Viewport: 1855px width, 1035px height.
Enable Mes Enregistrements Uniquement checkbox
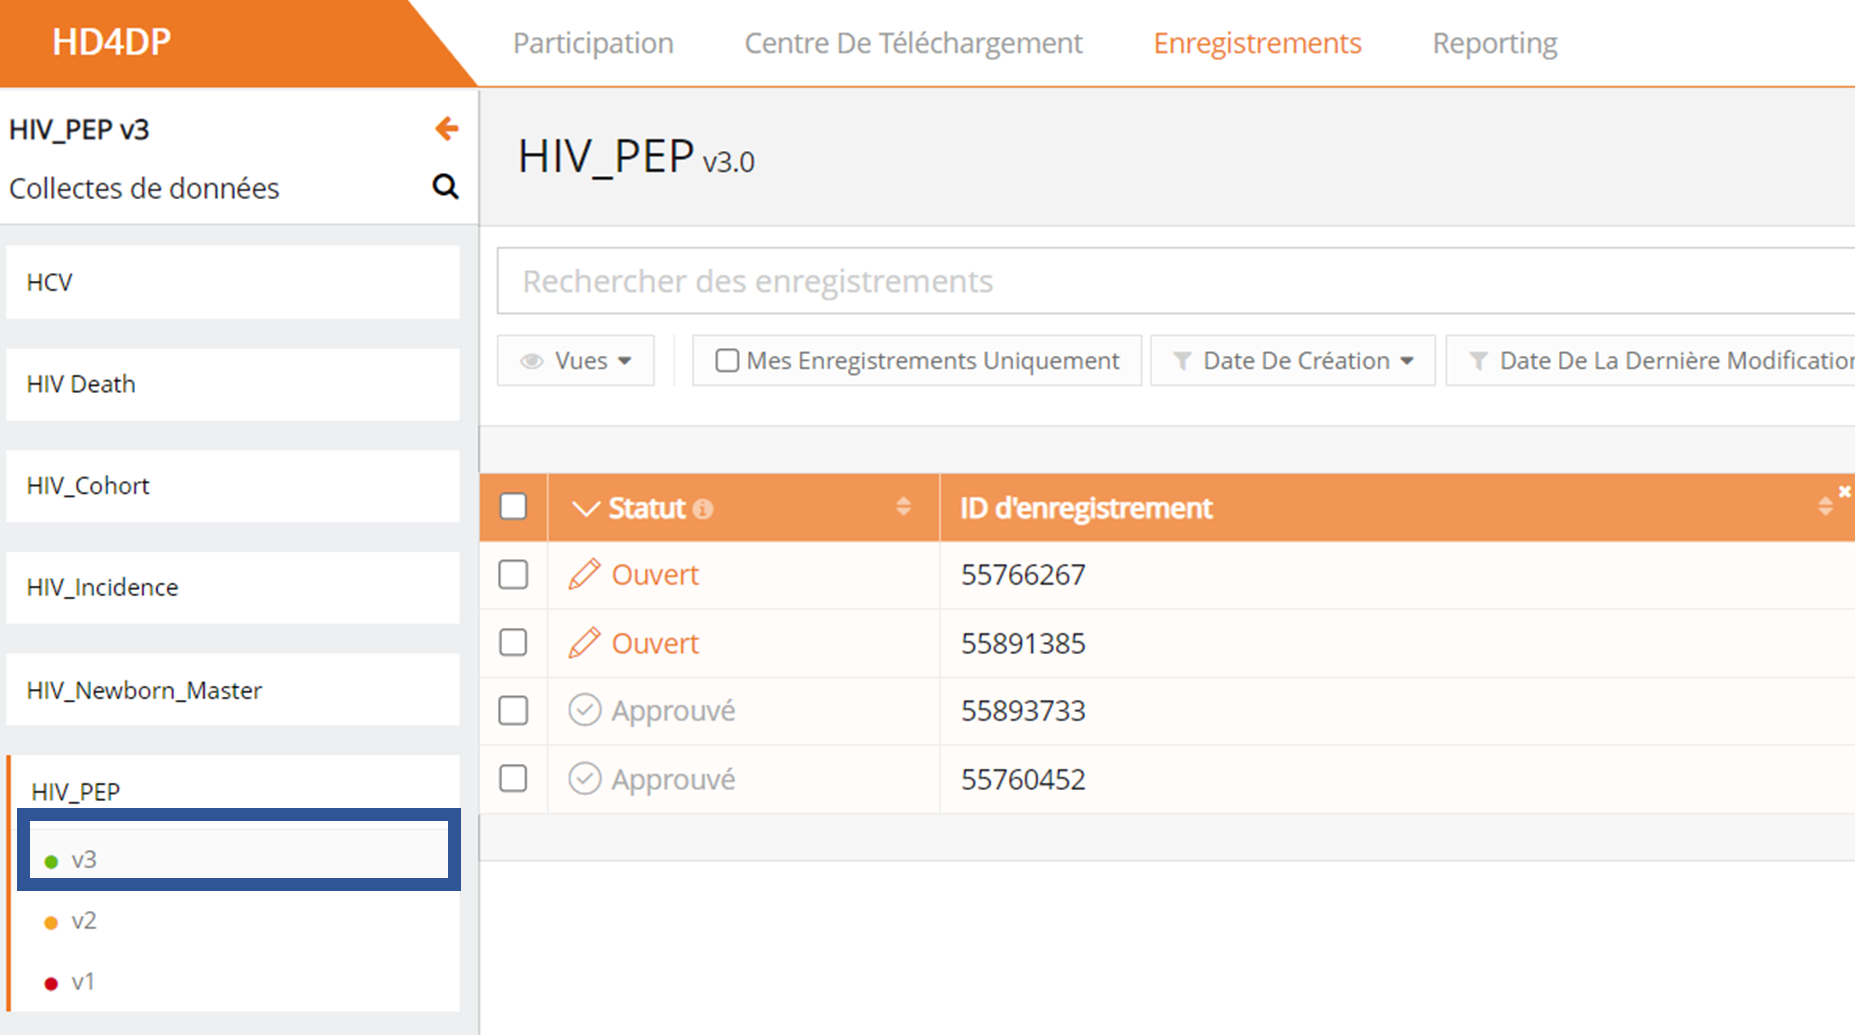[727, 361]
